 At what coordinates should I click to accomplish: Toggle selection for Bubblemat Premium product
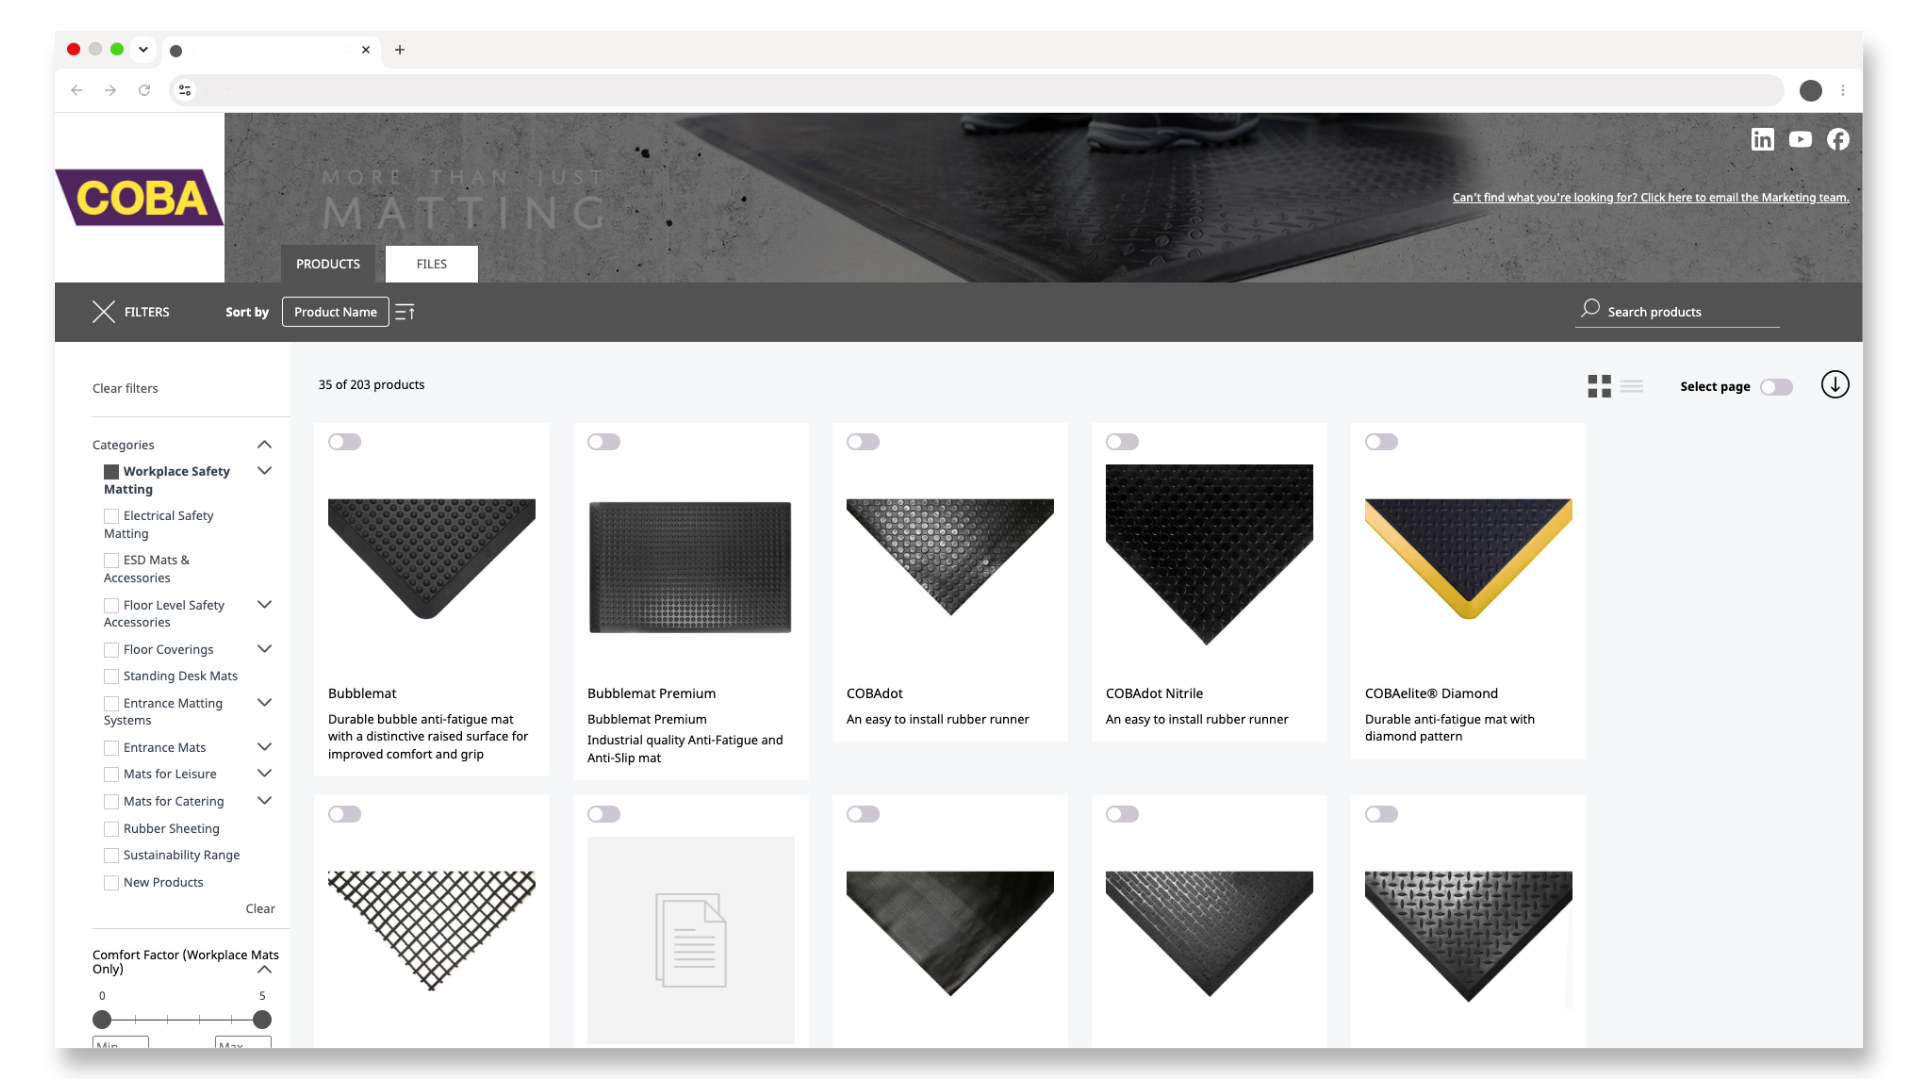(604, 442)
